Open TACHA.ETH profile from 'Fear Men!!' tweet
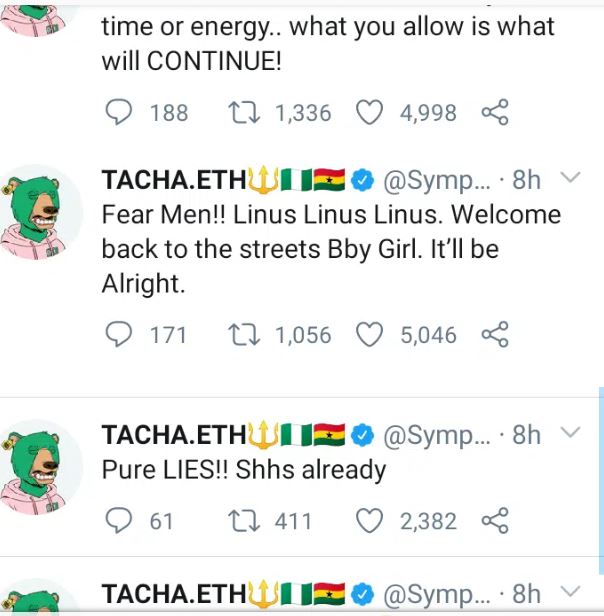Screen dimensions: 604x616 174,180
